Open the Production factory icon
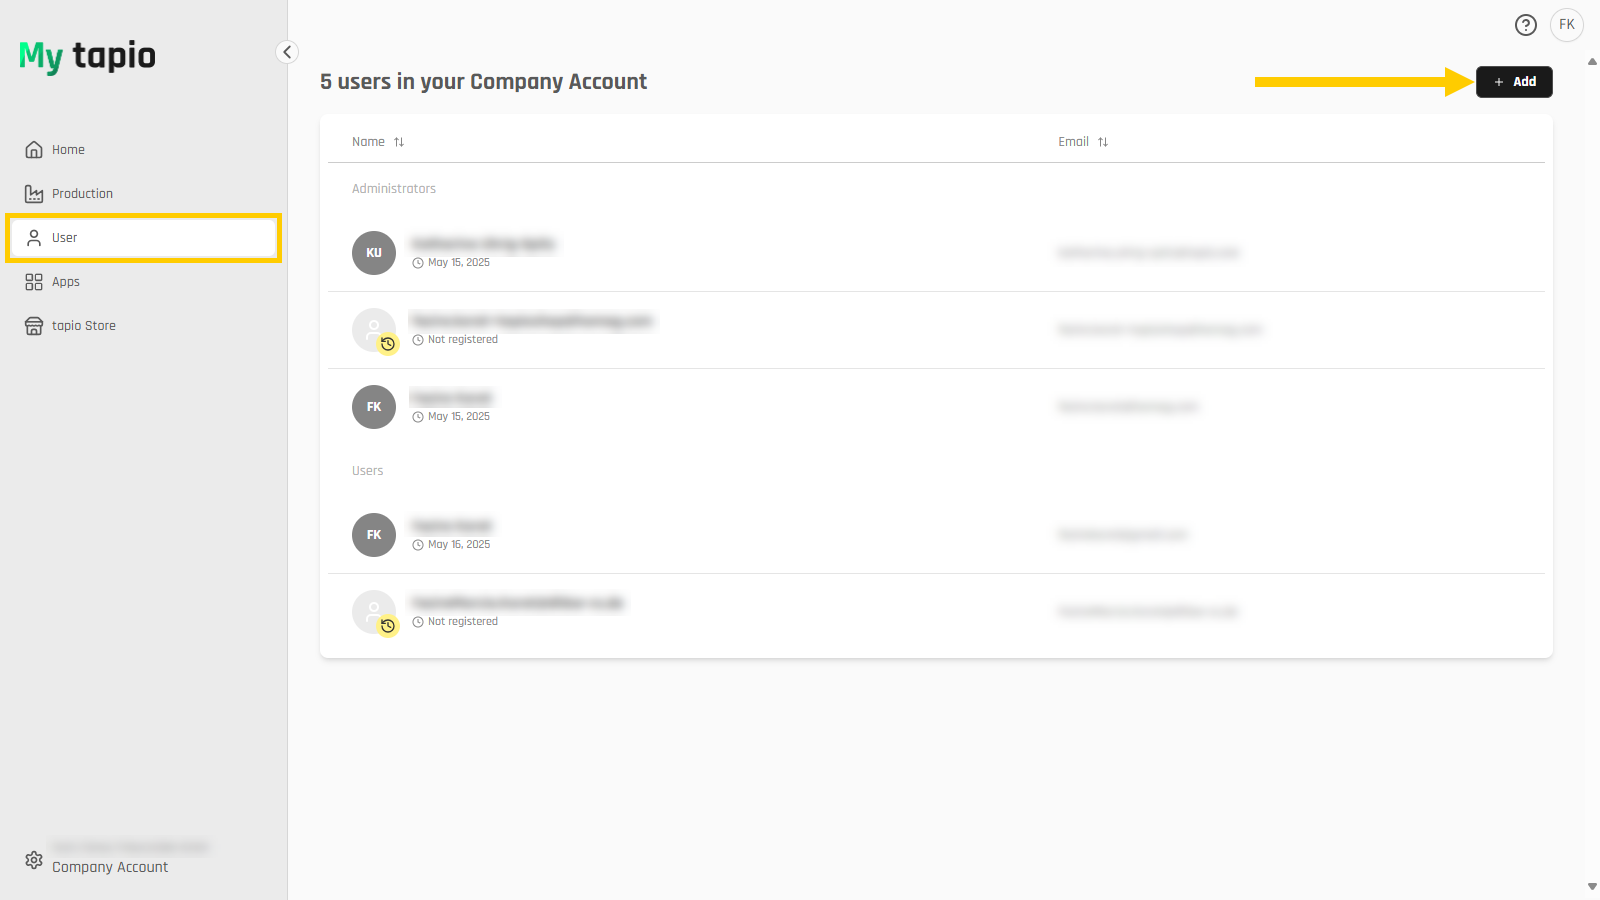The width and height of the screenshot is (1600, 900). (x=34, y=194)
